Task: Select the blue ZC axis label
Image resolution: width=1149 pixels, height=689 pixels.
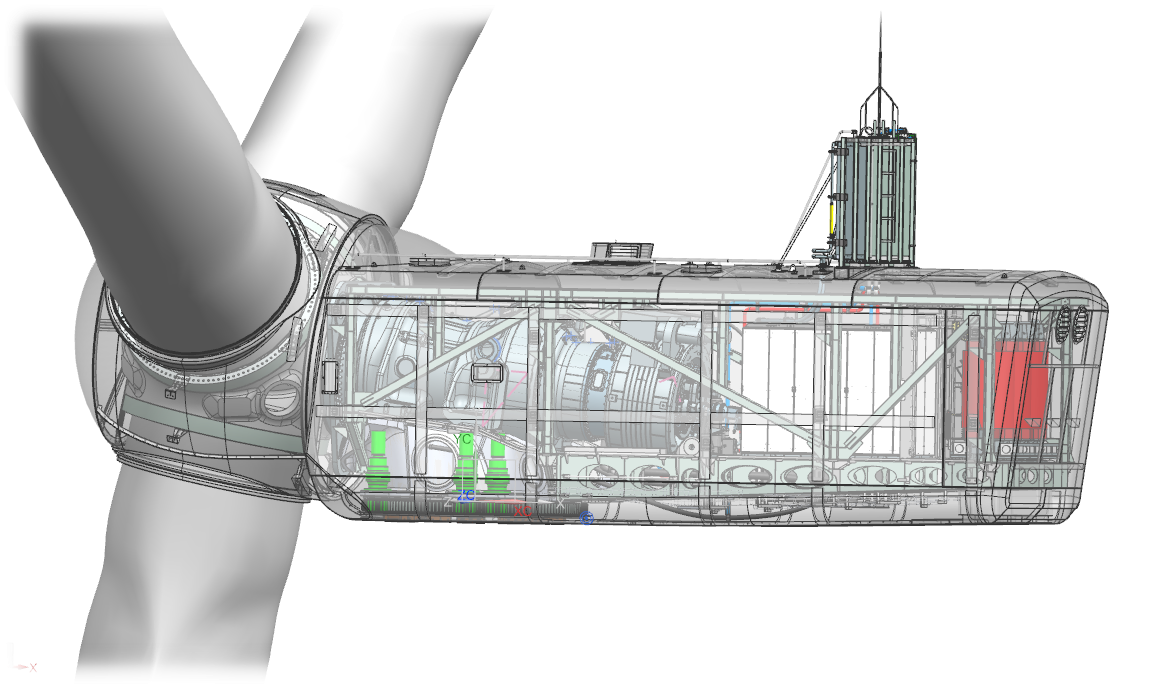Action: click(465, 495)
